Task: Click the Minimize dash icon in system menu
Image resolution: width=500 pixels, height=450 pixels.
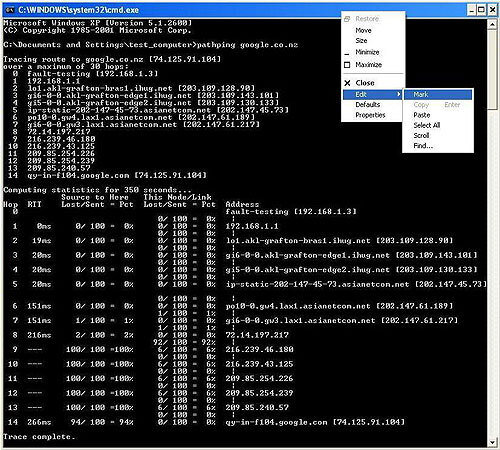Action: click(x=347, y=54)
